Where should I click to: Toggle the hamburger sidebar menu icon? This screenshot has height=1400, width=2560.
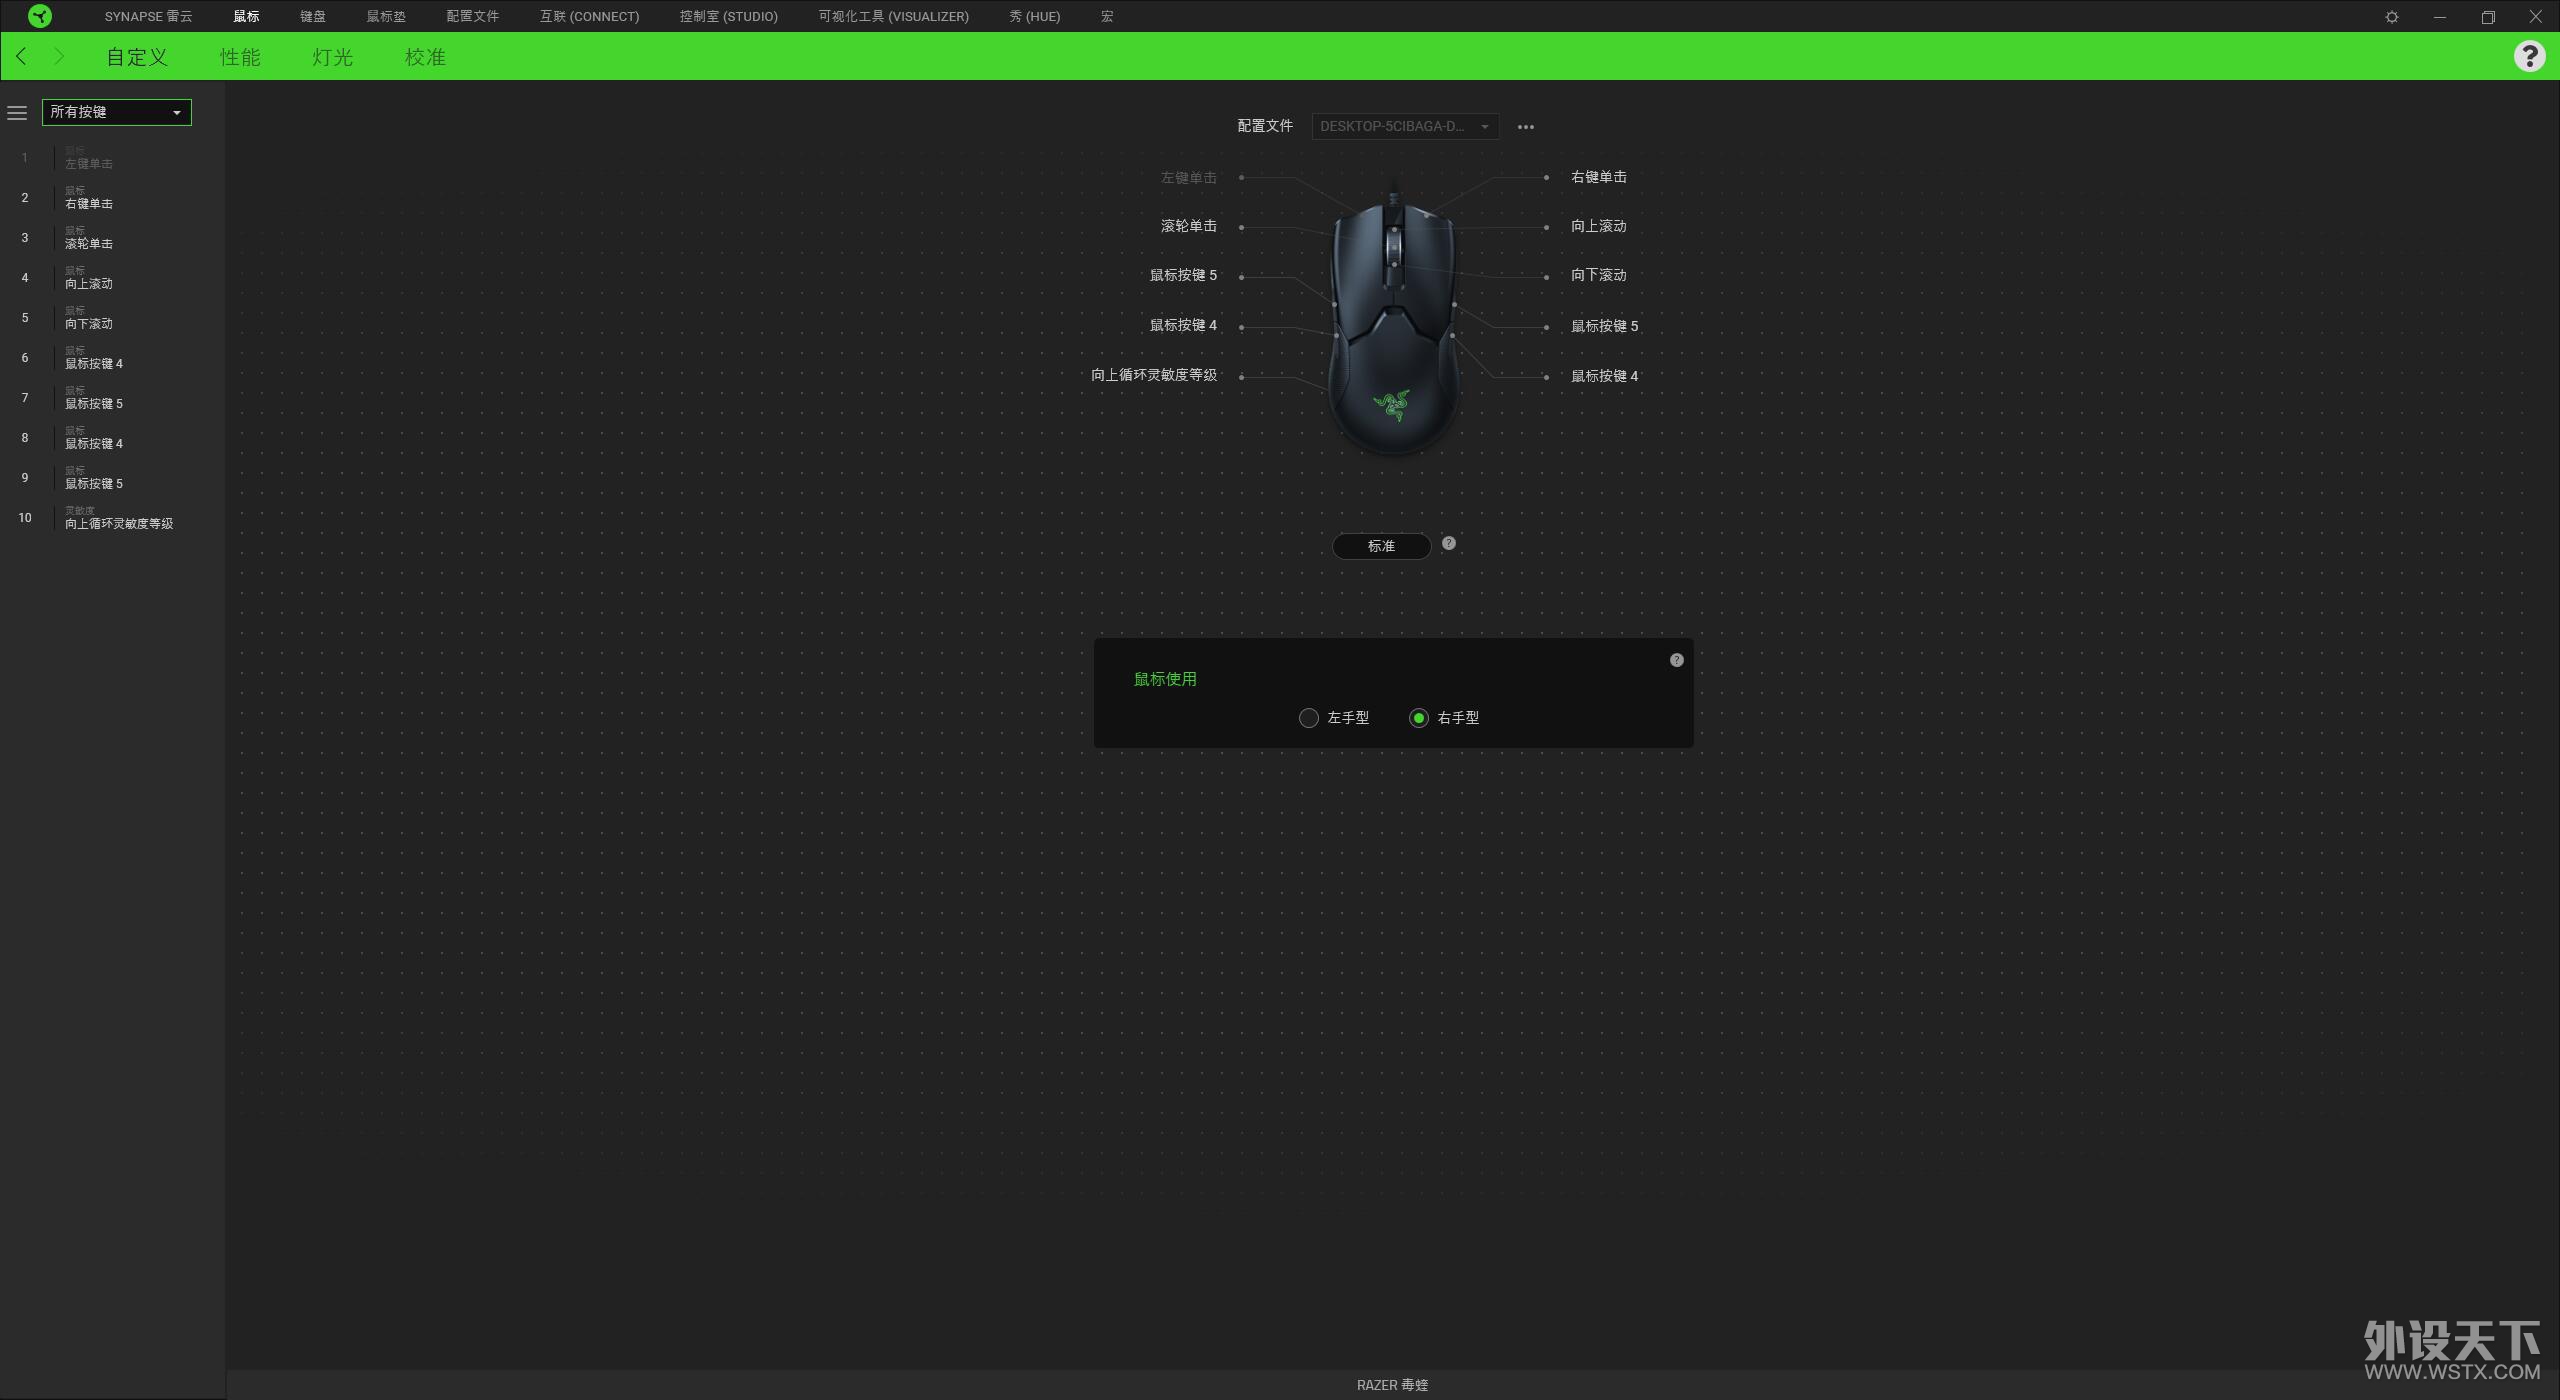(17, 113)
